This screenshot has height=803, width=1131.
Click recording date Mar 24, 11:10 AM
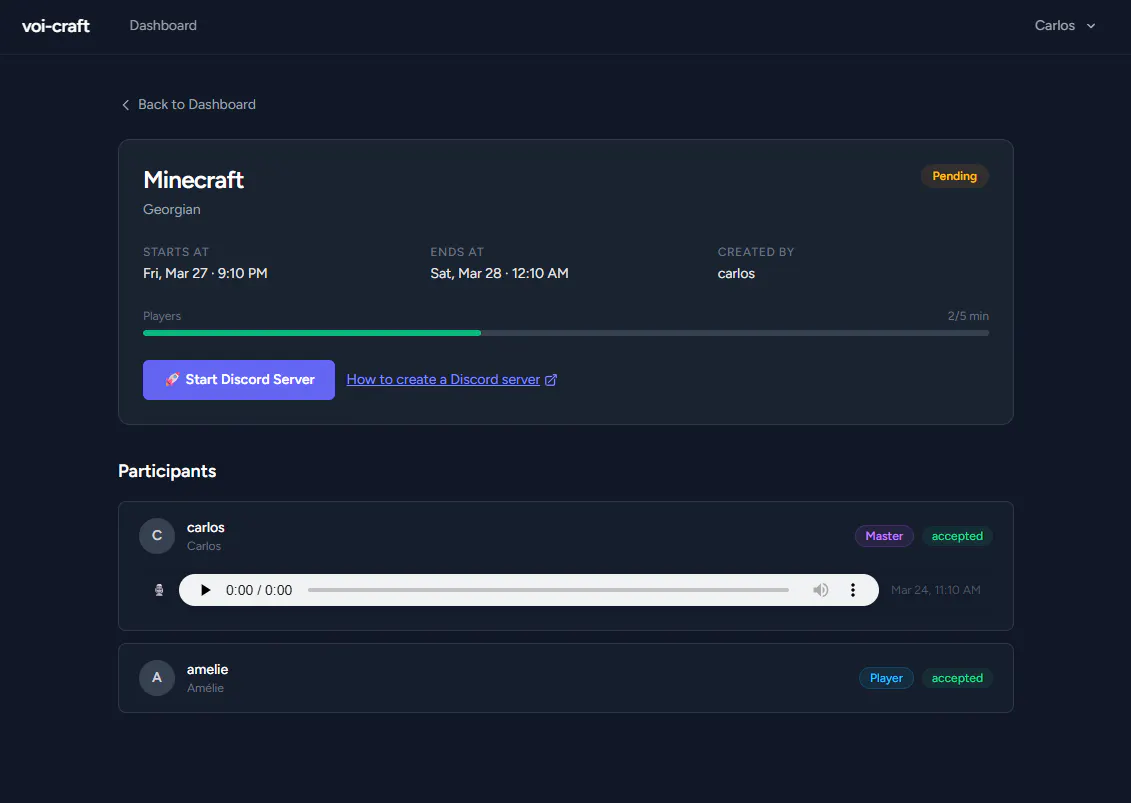936,590
